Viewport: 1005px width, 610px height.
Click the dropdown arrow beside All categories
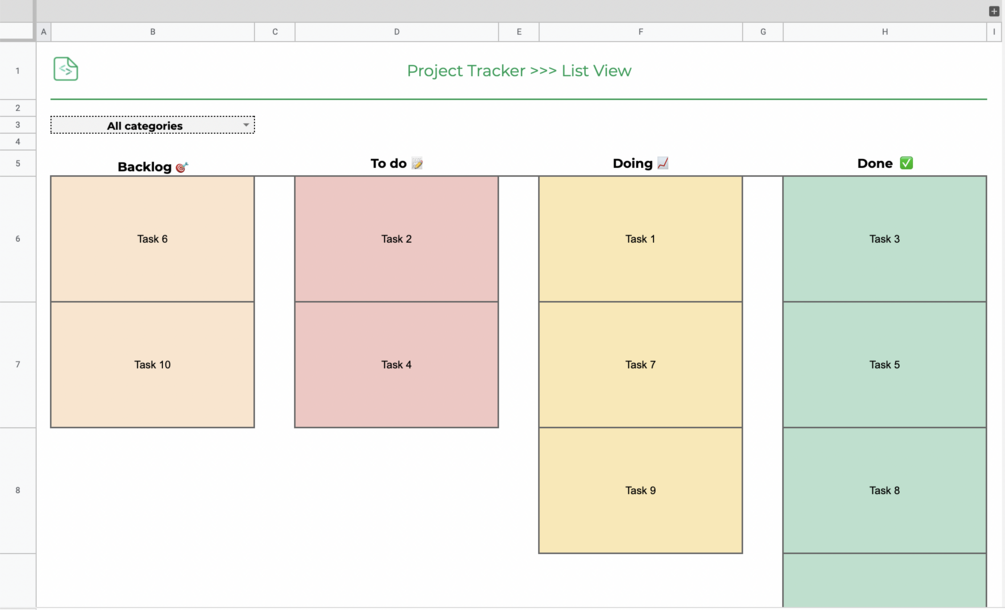[x=246, y=125]
